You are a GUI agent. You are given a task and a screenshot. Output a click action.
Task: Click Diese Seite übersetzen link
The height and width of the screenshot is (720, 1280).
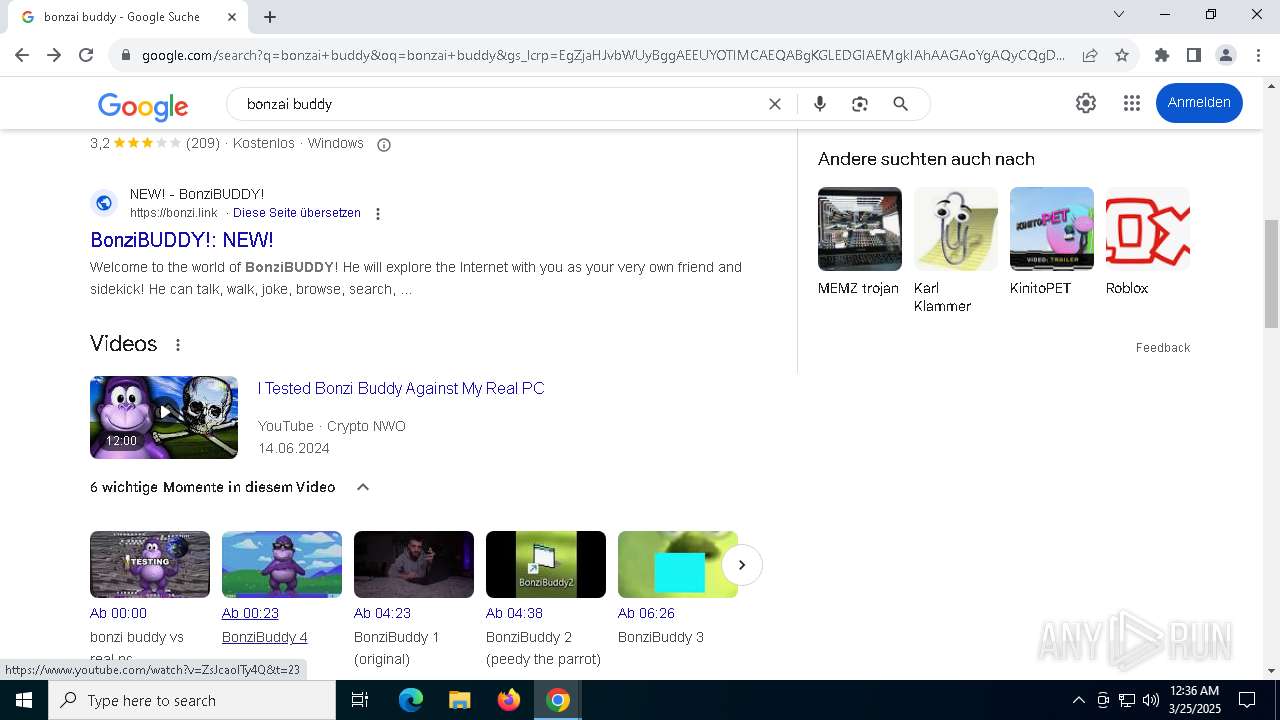(297, 213)
